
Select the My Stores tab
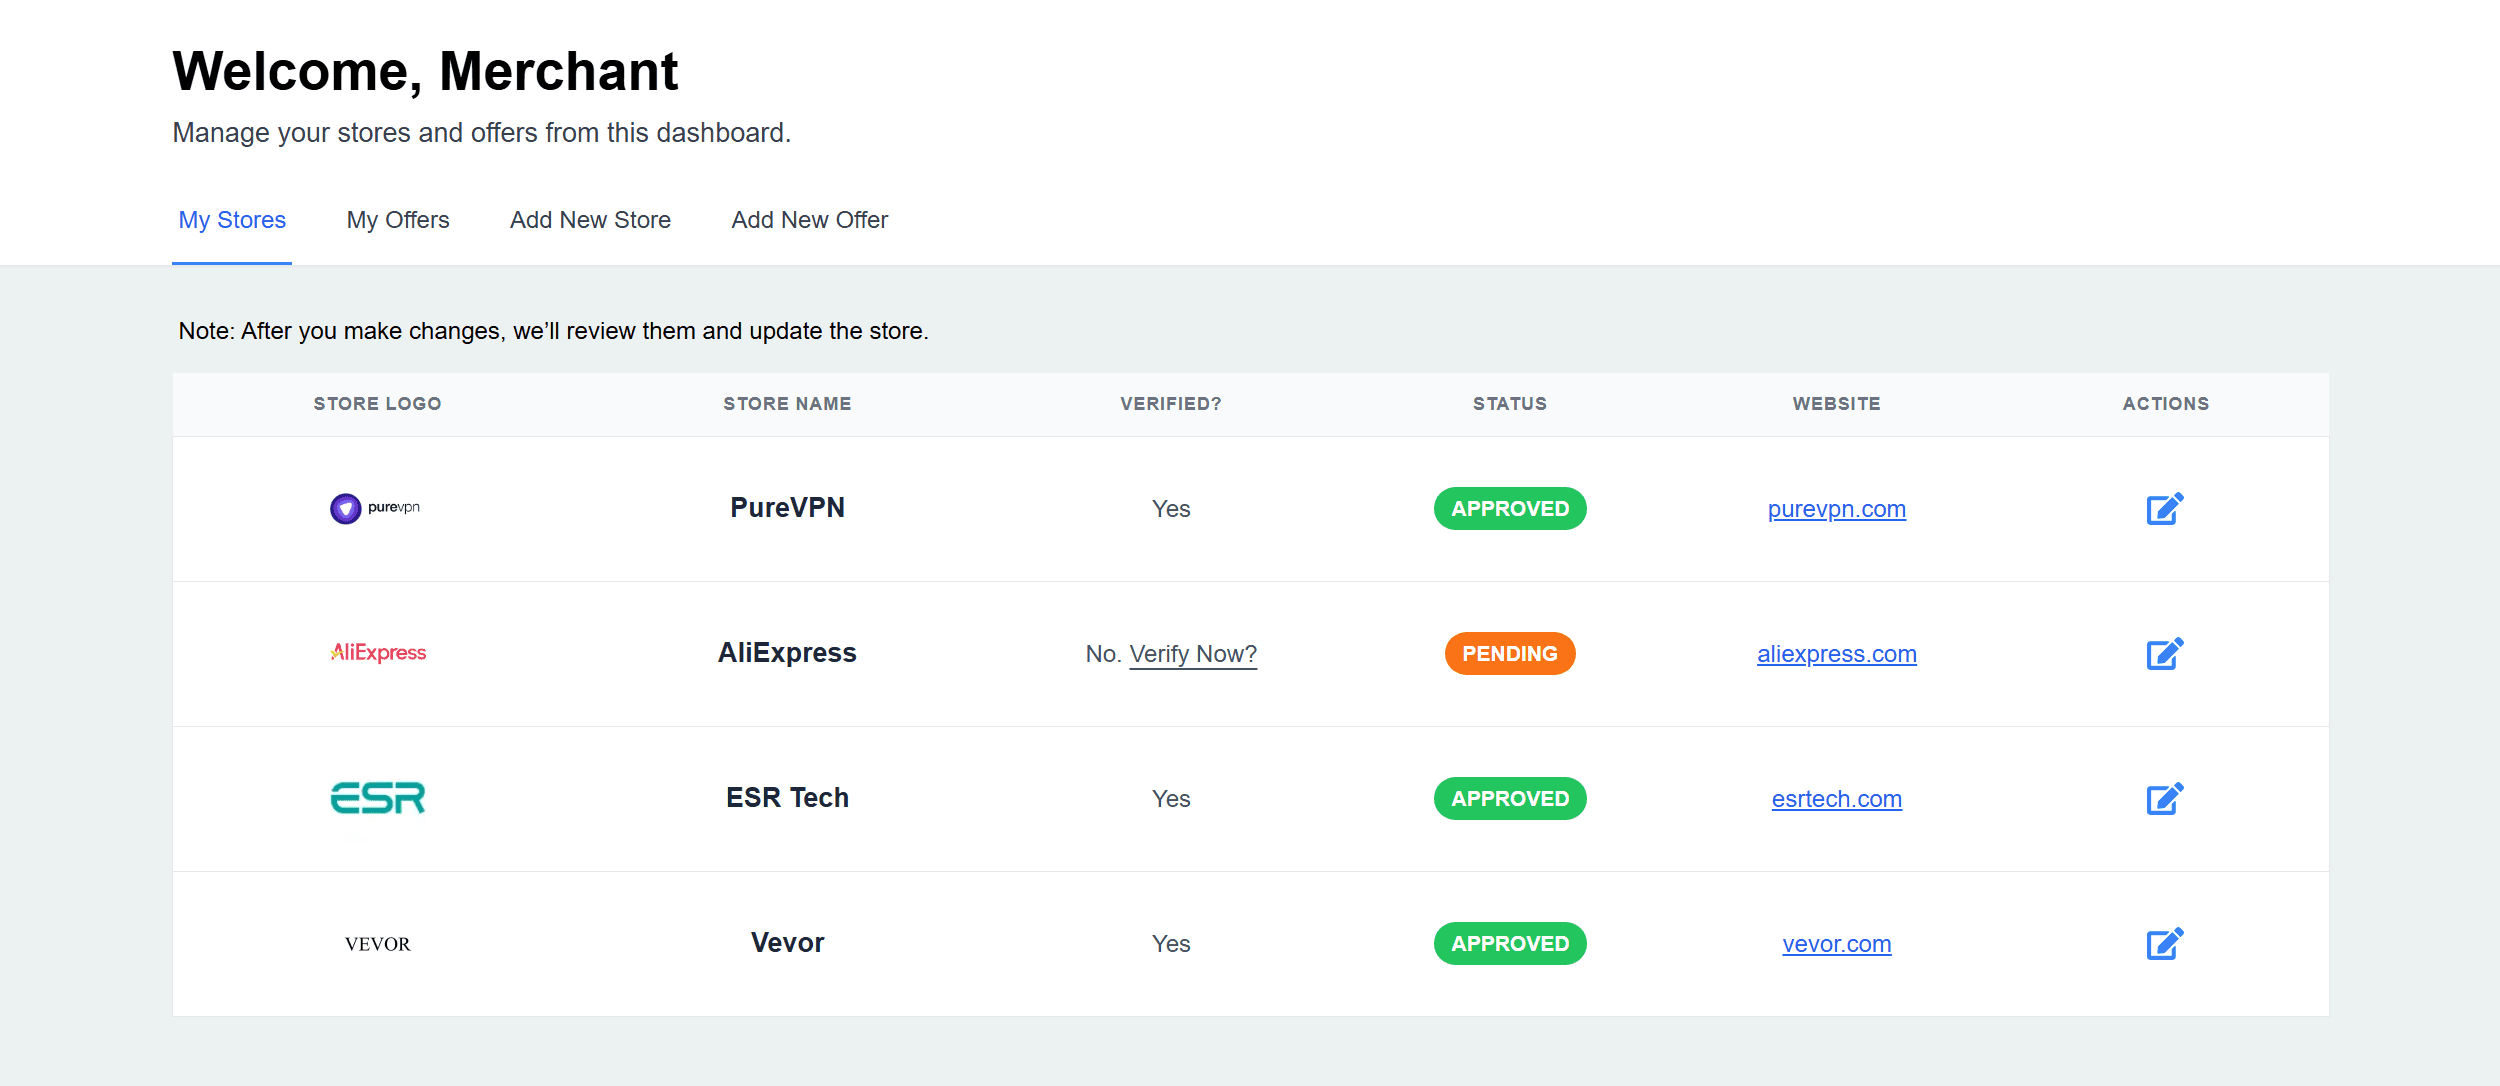click(x=231, y=220)
